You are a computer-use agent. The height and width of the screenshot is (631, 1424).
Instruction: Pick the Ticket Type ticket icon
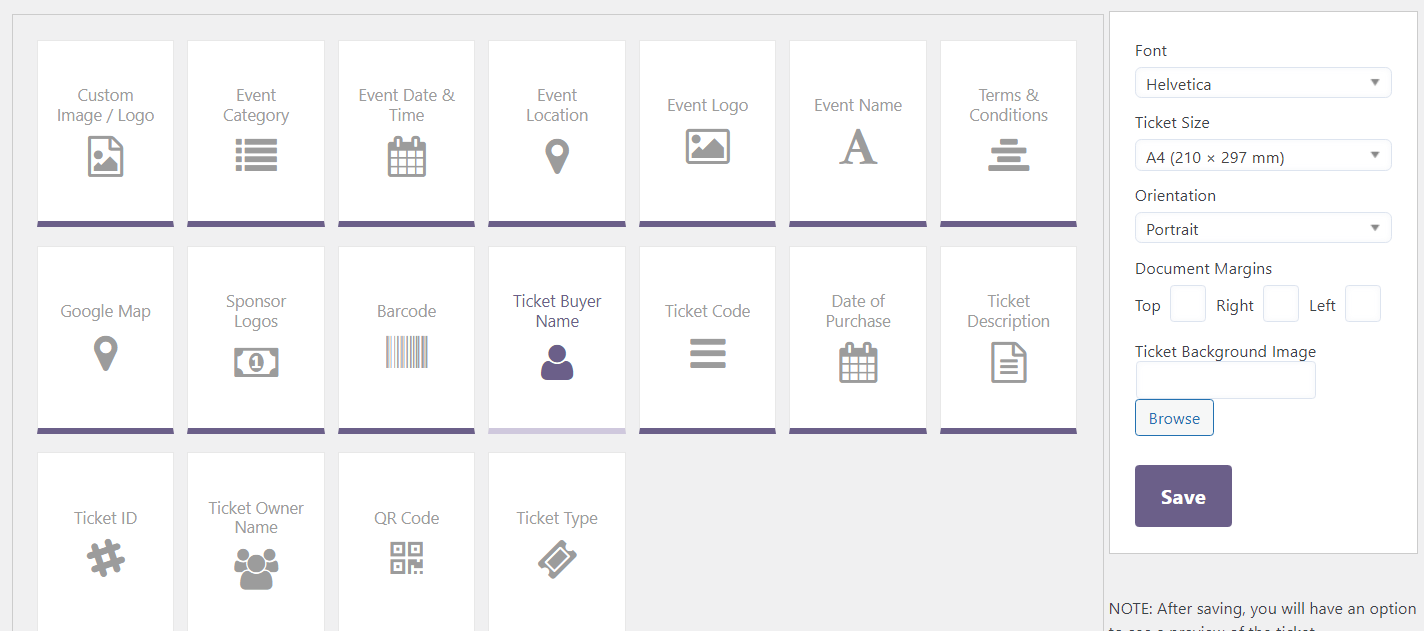[x=557, y=559]
